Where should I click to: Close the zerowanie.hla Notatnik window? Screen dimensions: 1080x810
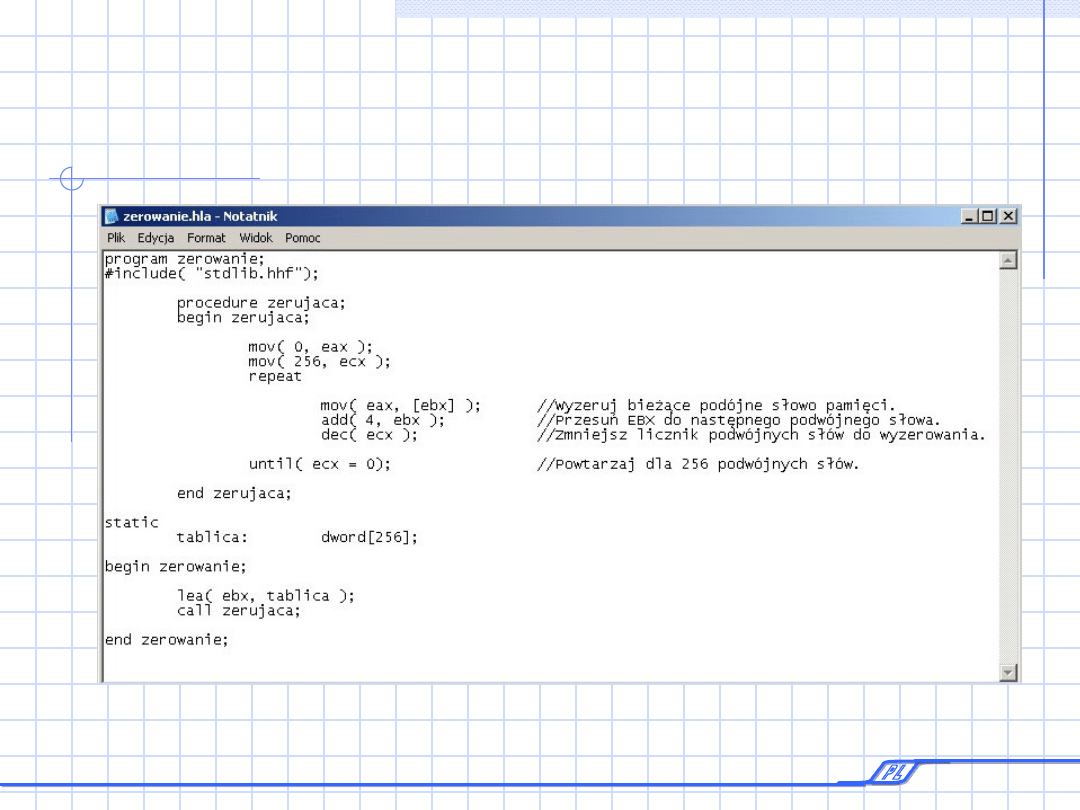tap(1008, 216)
